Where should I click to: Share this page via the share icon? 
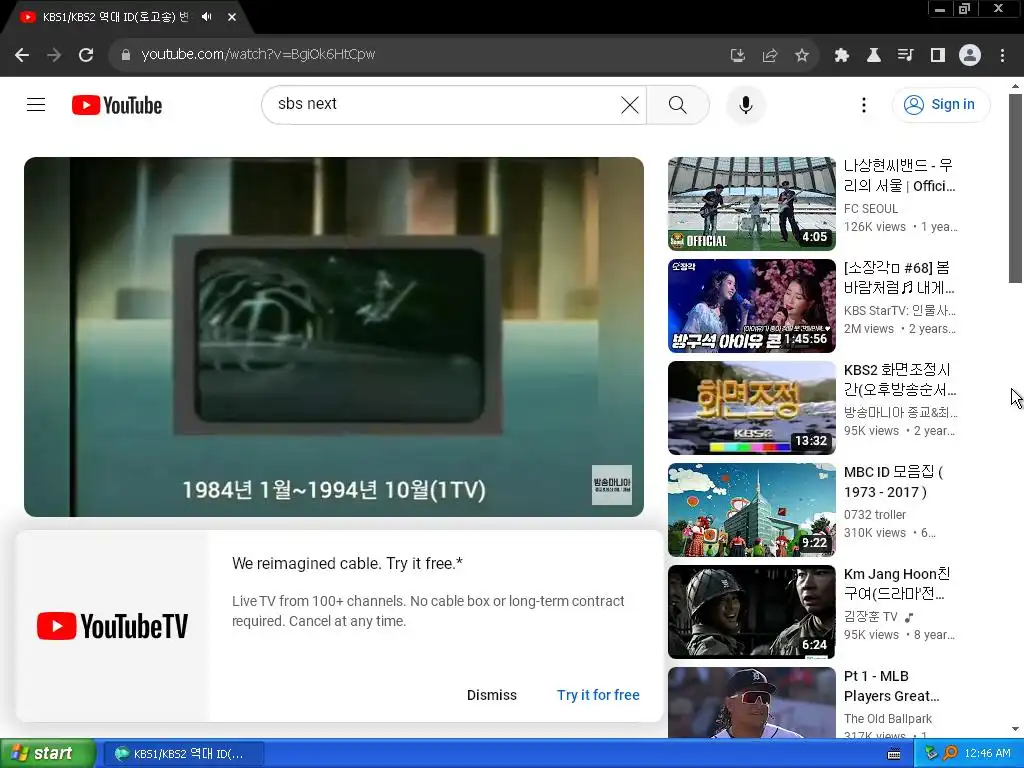tap(770, 55)
